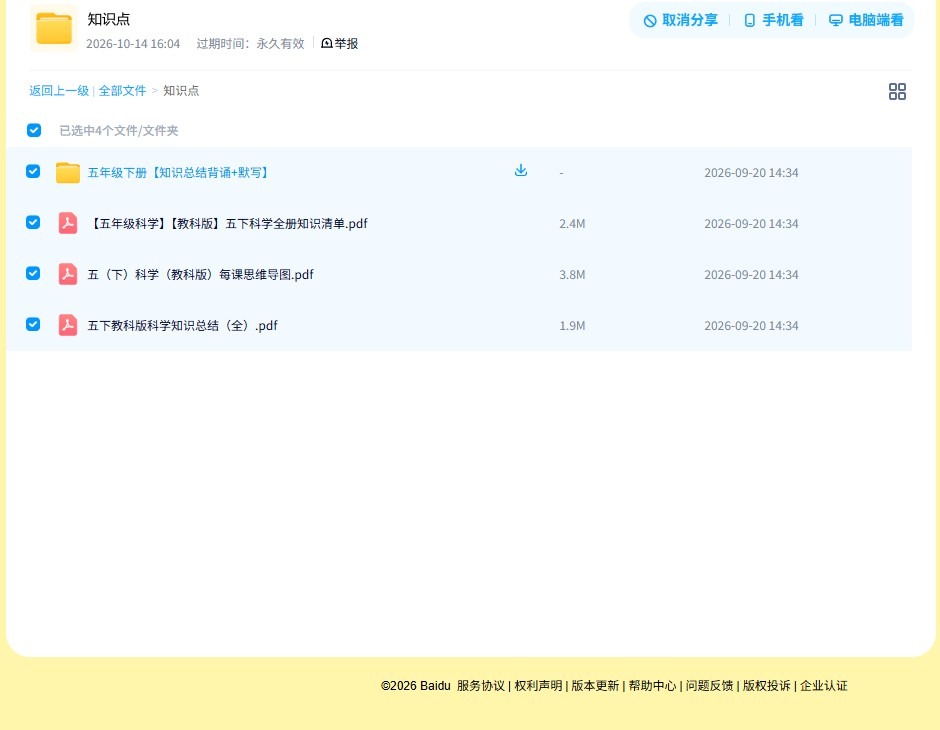Open 问题反馈 footer link

pos(709,686)
